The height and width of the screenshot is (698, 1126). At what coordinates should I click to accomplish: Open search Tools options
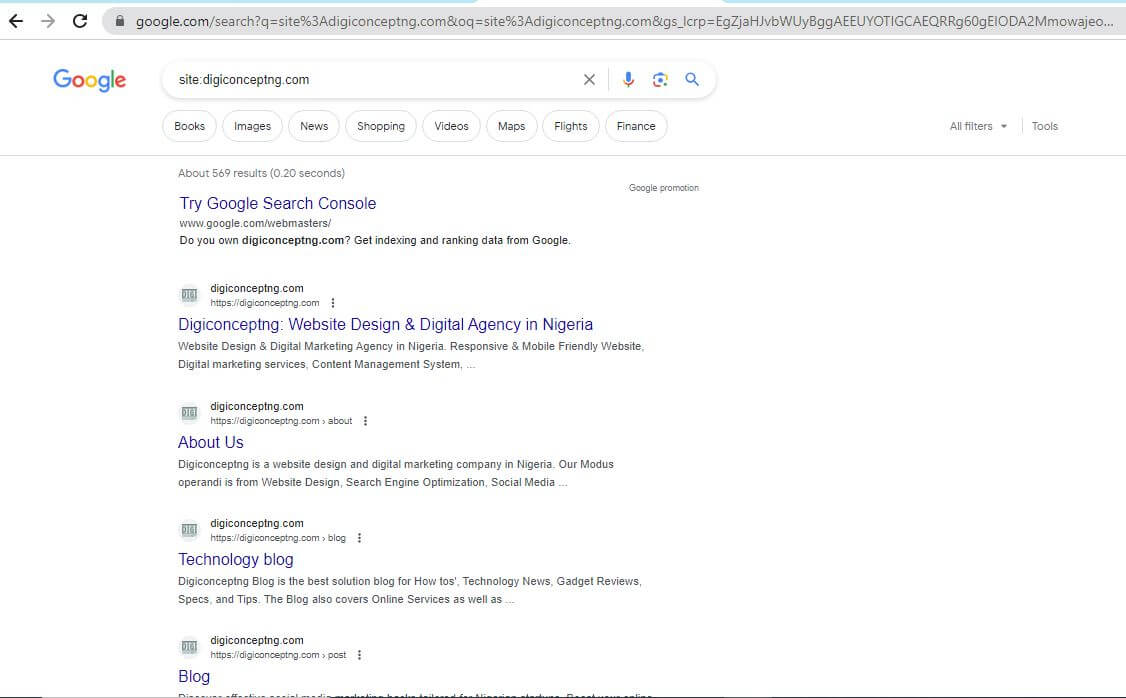pos(1044,126)
